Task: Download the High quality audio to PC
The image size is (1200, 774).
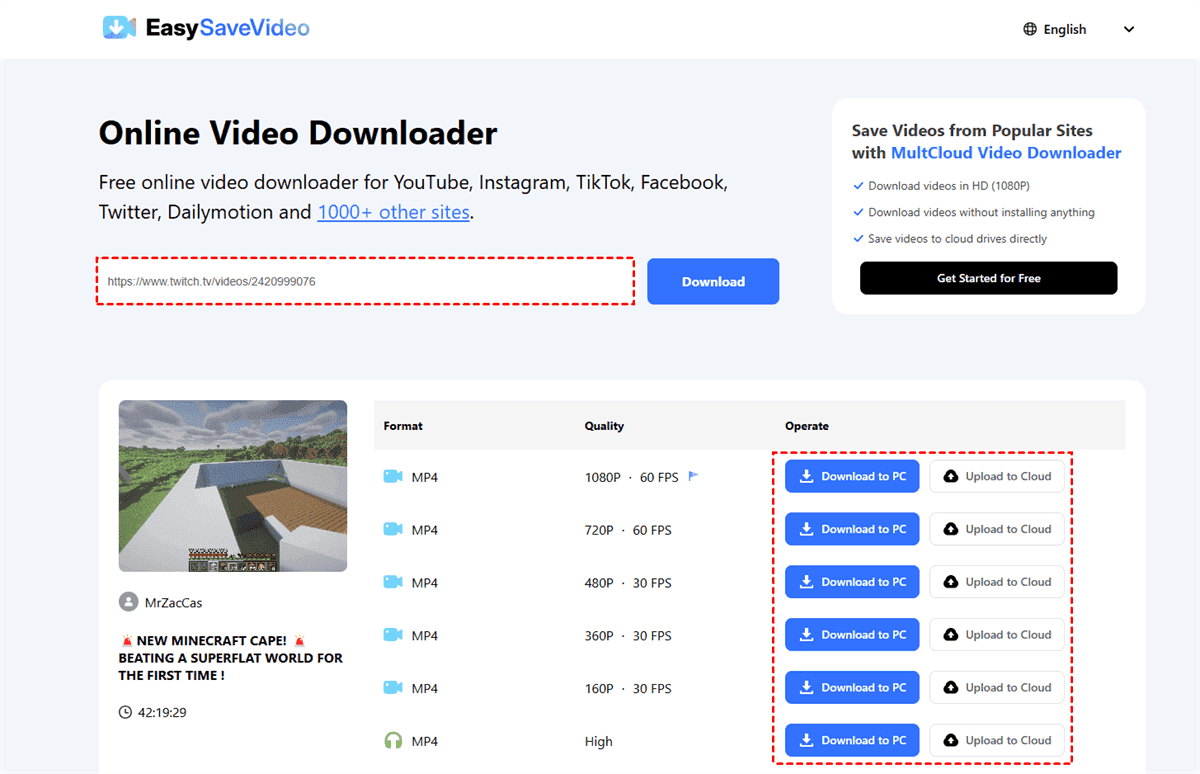Action: 852,741
